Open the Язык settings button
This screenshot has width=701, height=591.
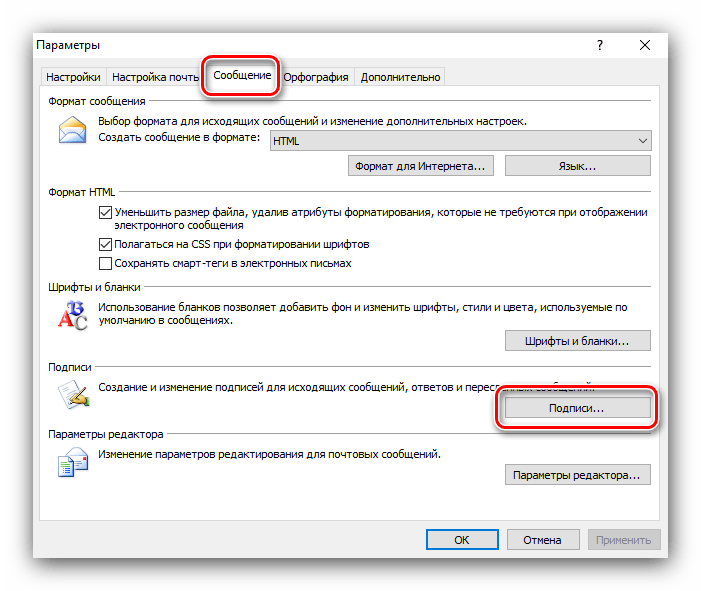click(x=577, y=166)
